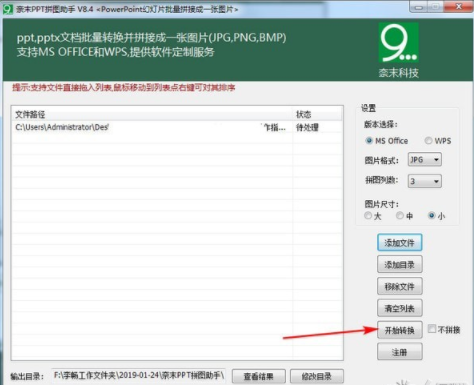The width and height of the screenshot is (474, 385).
Task: Click the 清空列表 button
Action: click(400, 308)
